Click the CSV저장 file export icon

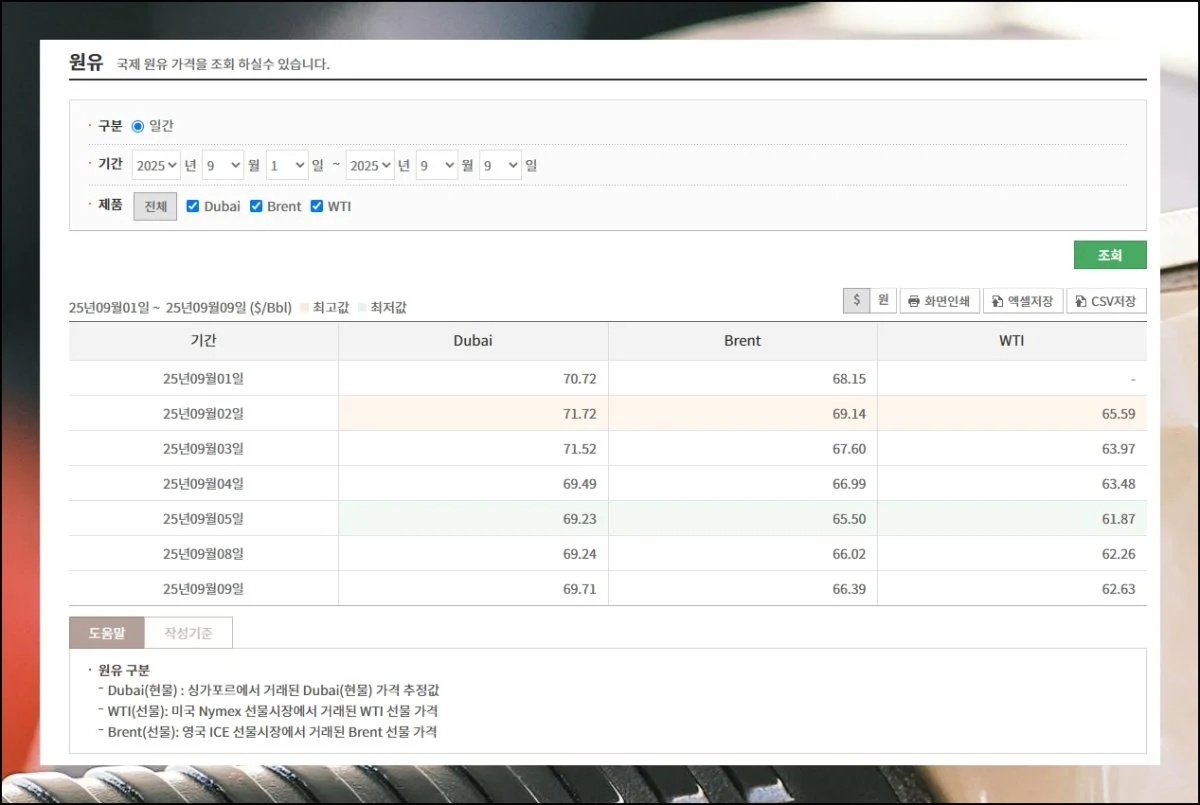[x=1081, y=301]
